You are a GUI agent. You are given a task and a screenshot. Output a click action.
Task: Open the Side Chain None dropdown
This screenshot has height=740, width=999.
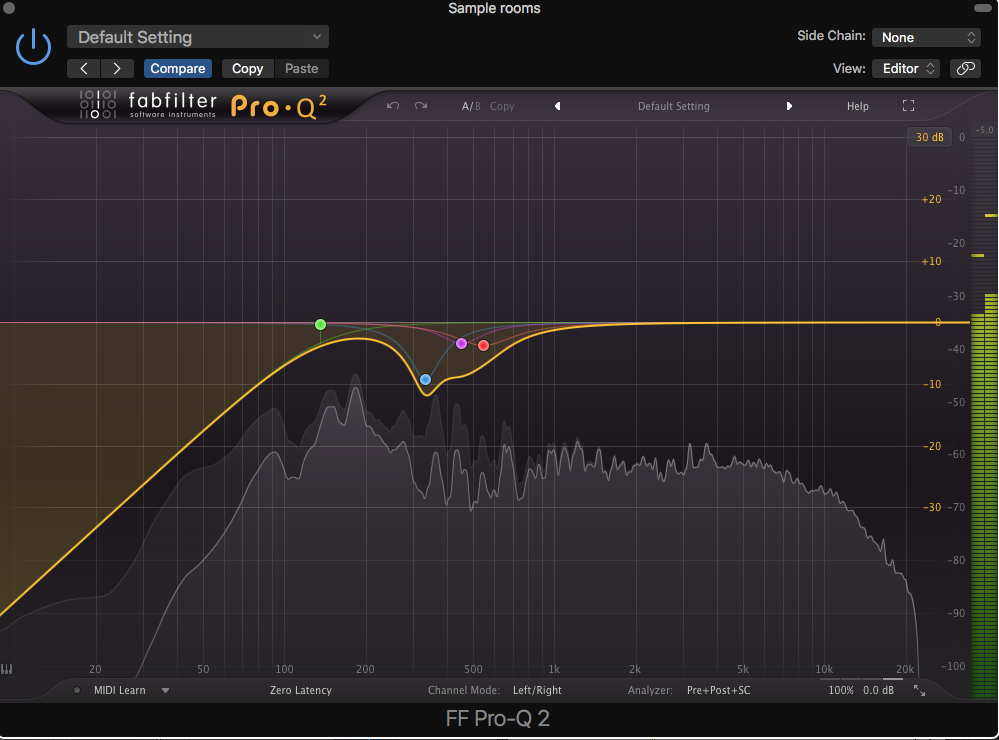point(926,37)
